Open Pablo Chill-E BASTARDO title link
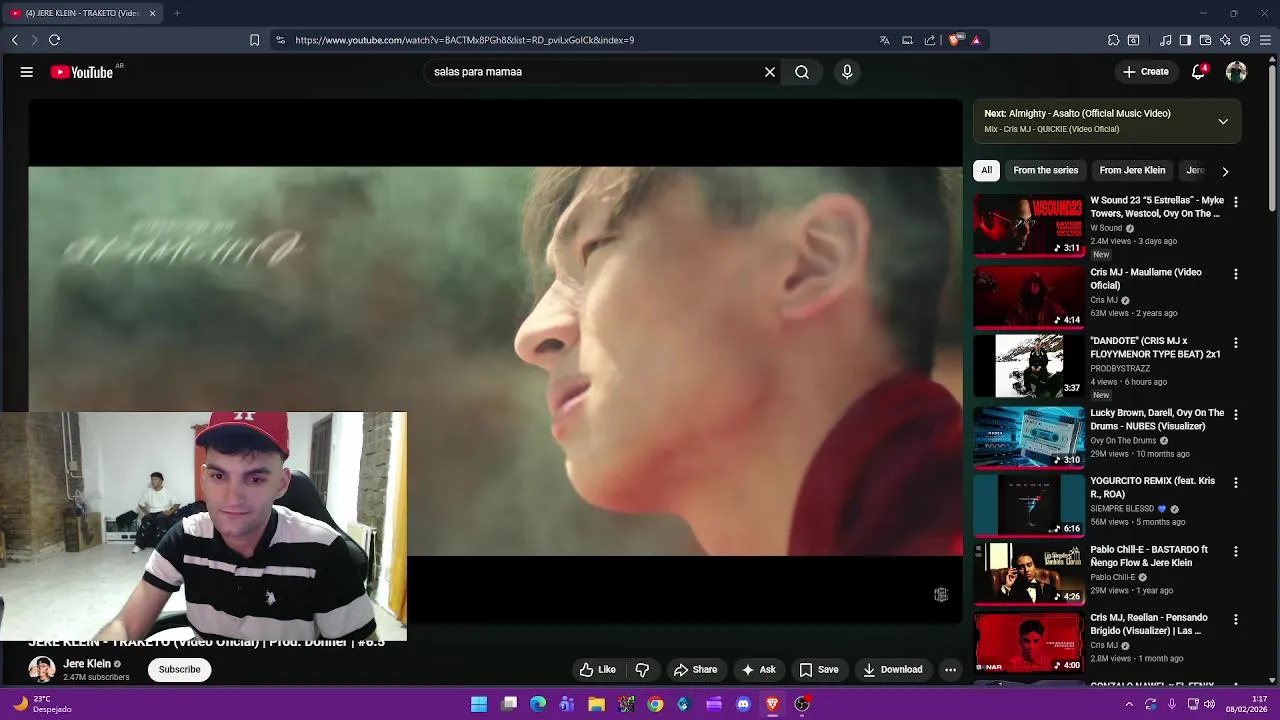The height and width of the screenshot is (720, 1280). point(1149,556)
